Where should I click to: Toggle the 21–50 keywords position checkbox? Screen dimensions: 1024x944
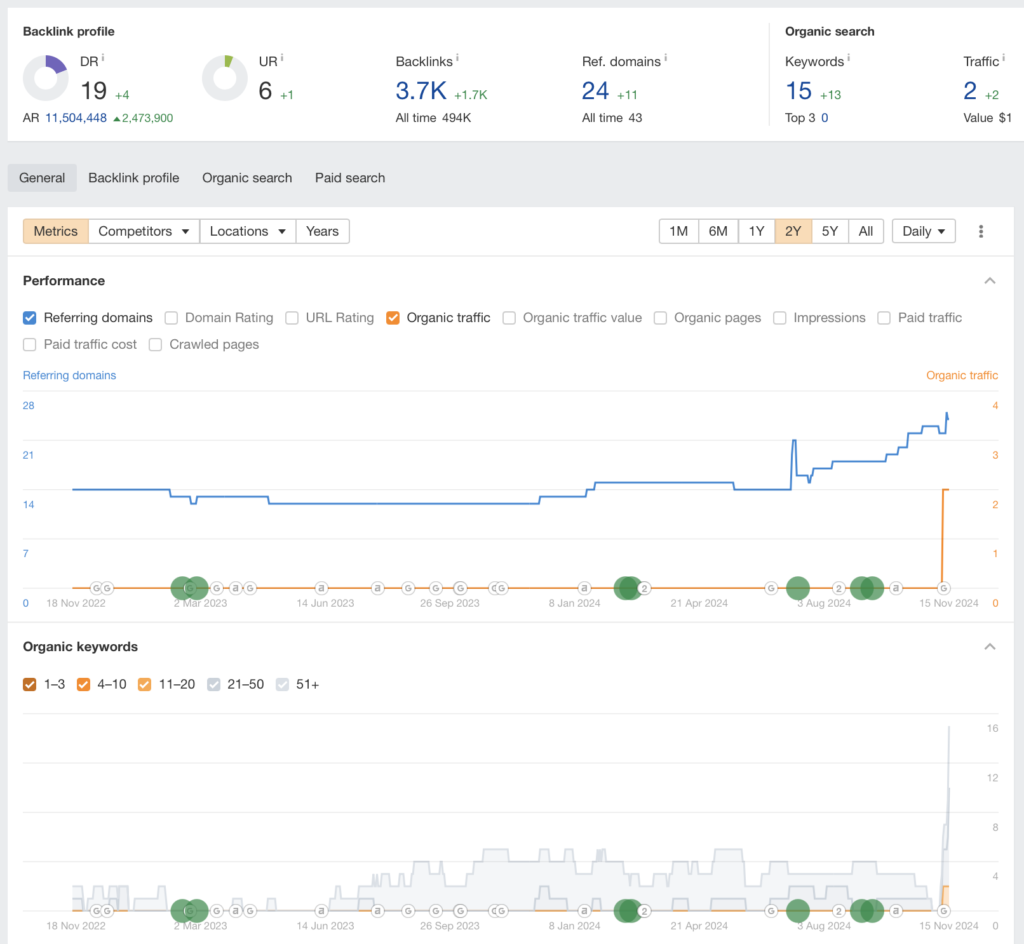click(214, 684)
